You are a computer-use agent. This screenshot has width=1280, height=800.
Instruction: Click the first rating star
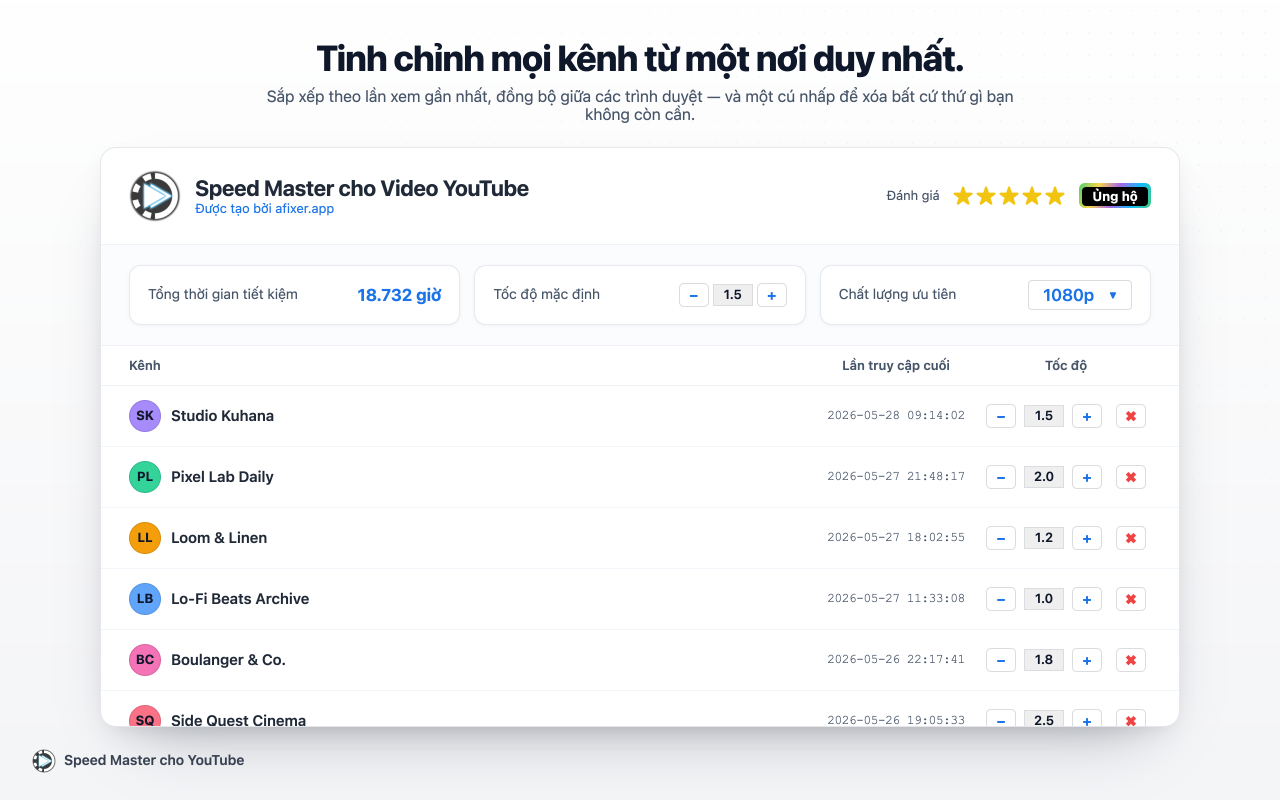[963, 196]
